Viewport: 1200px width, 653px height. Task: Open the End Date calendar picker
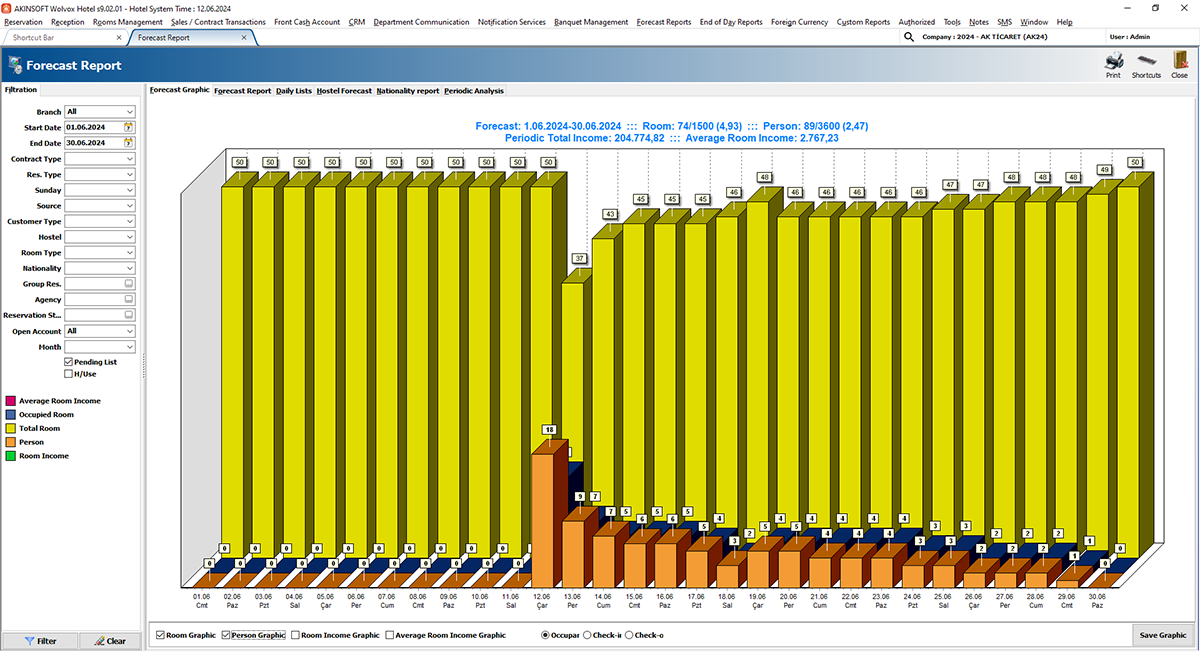point(129,143)
